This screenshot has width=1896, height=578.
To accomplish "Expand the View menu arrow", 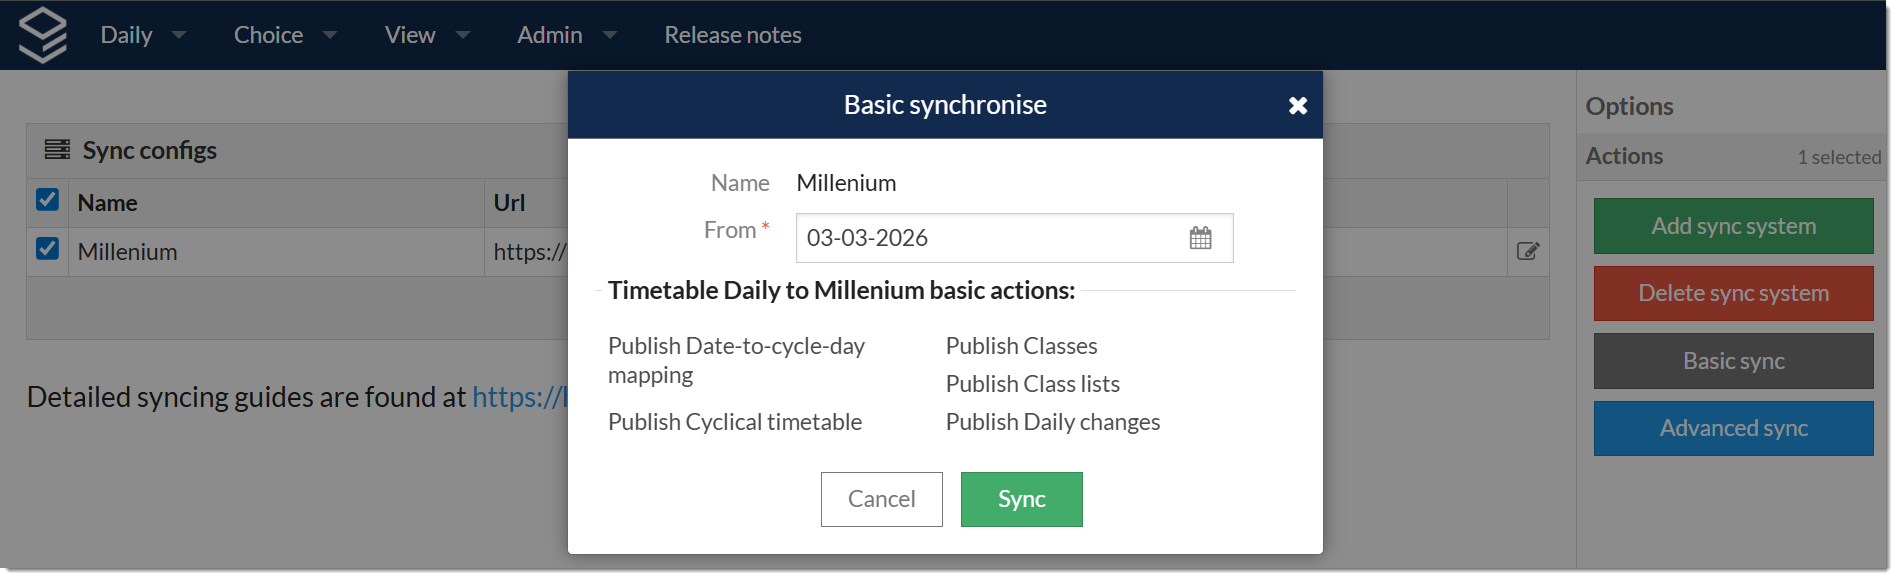I will click(463, 35).
